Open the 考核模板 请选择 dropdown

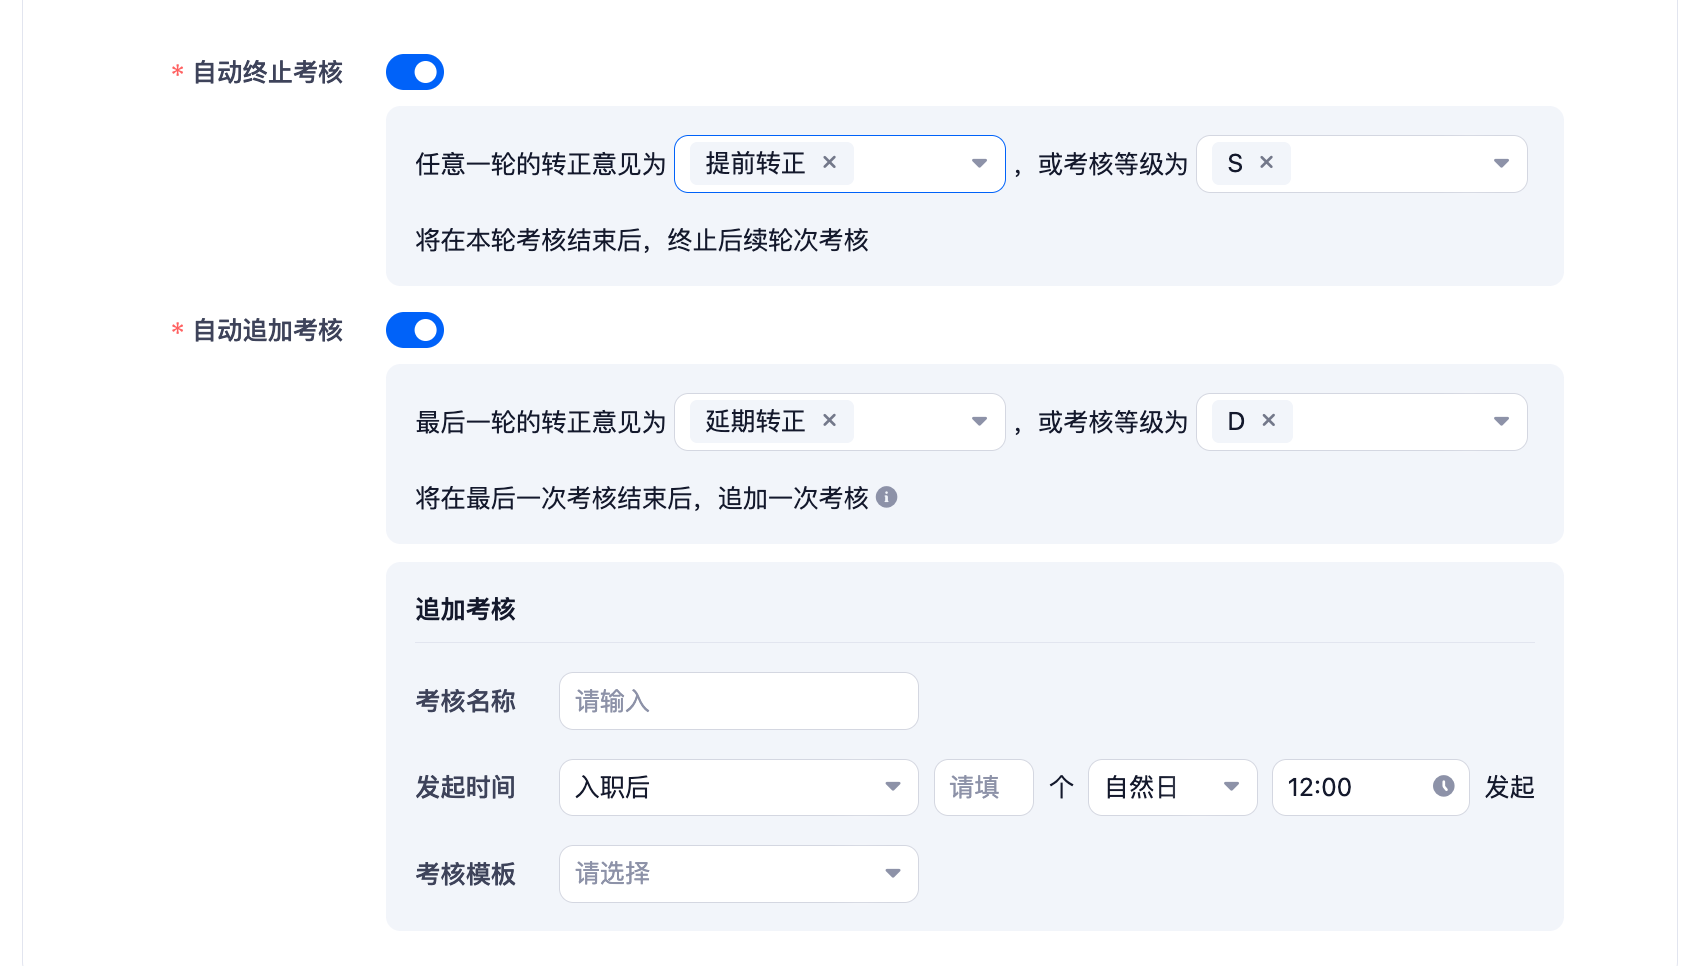(x=738, y=874)
